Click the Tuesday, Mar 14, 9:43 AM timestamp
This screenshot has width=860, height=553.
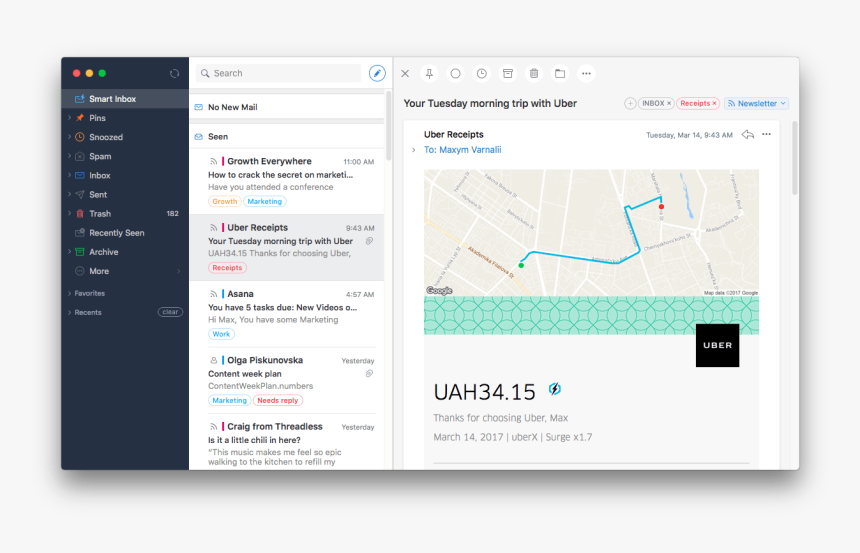point(689,135)
